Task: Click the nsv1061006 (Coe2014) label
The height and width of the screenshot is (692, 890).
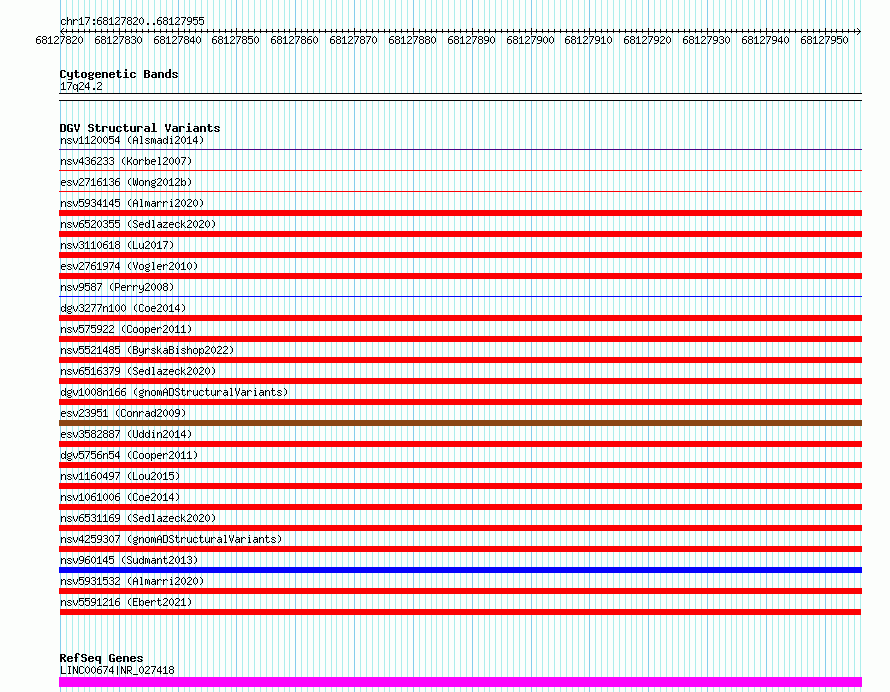Action: 120,497
